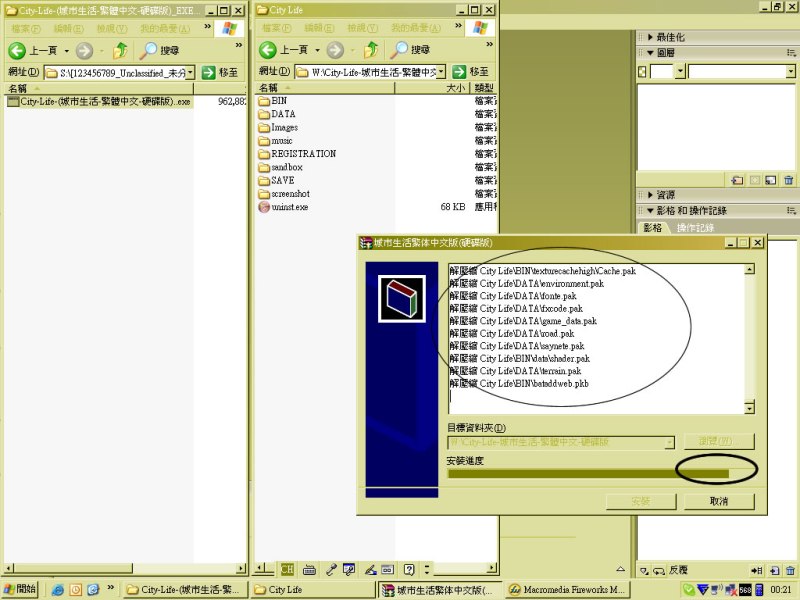This screenshot has height=600, width=800.
Task: Select the Images folder
Action: coord(278,128)
